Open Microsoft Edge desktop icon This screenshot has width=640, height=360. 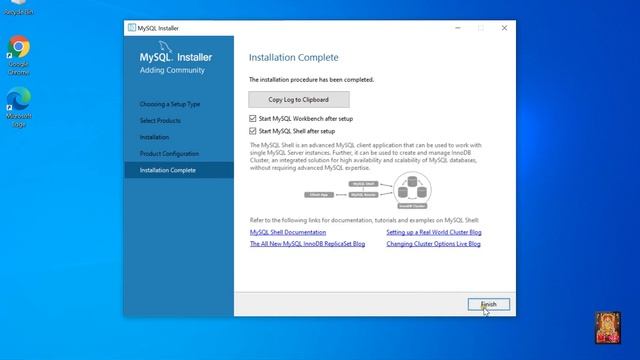tap(18, 107)
